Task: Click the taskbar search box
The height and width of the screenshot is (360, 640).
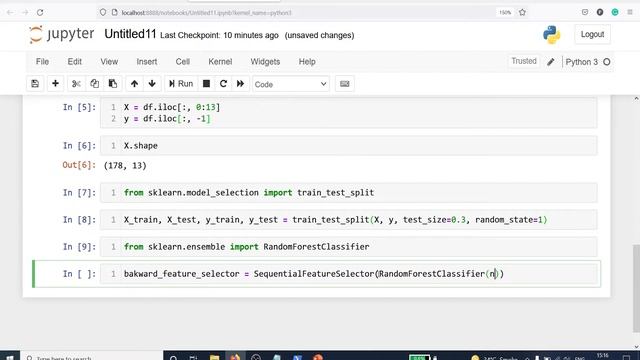Action: click(92, 357)
